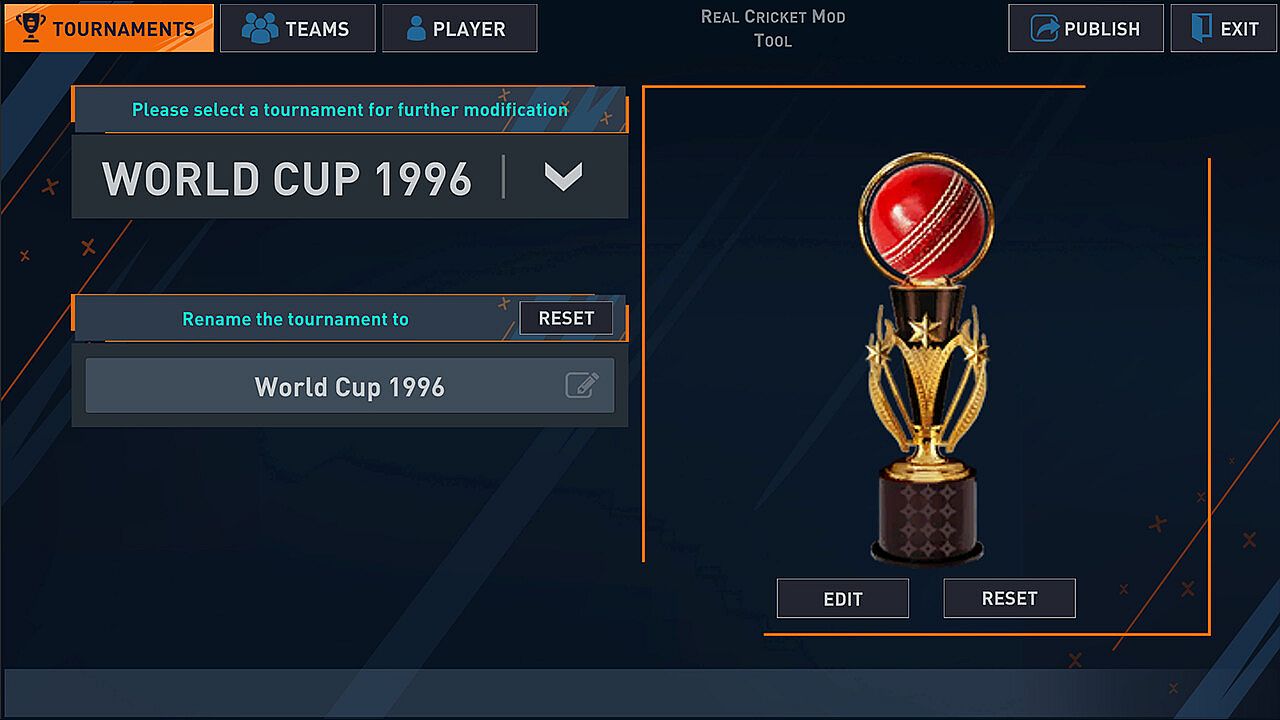Publish the mod changes
Screen dimensions: 1280x720
1086,28
